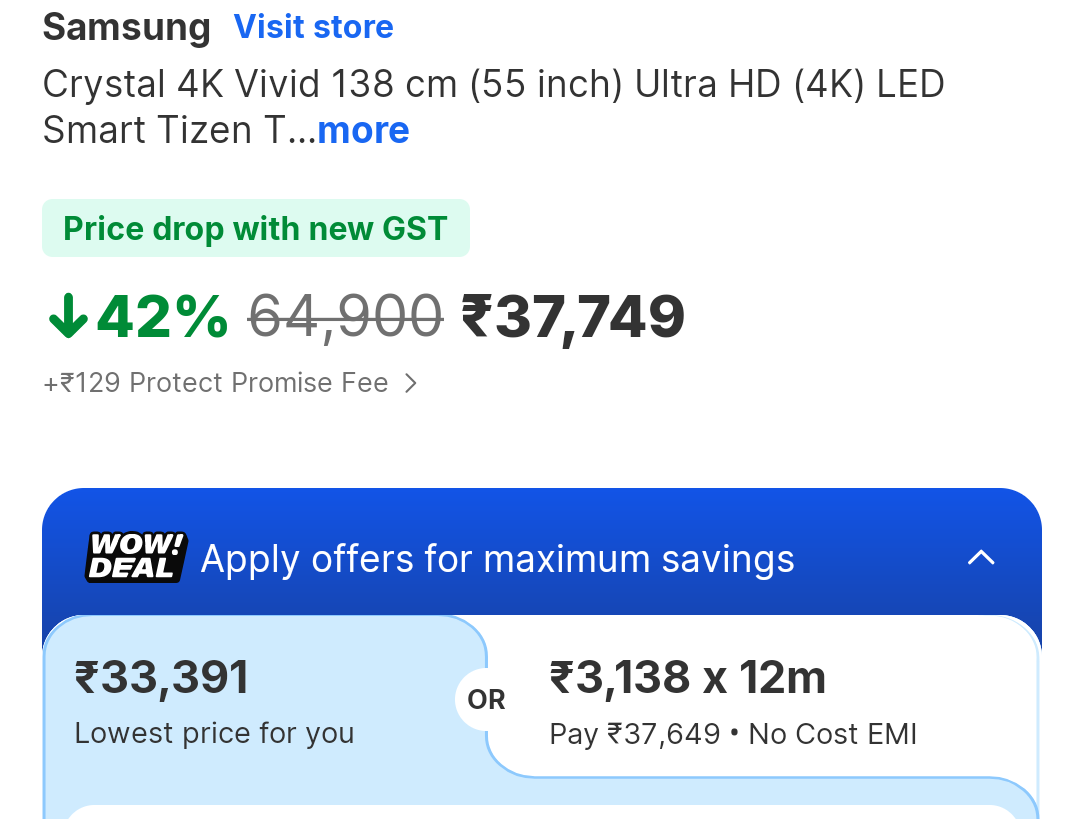This screenshot has height=819, width=1084.
Task: Tap the +₹129 Protect Promise Fee text
Action: pos(216,383)
